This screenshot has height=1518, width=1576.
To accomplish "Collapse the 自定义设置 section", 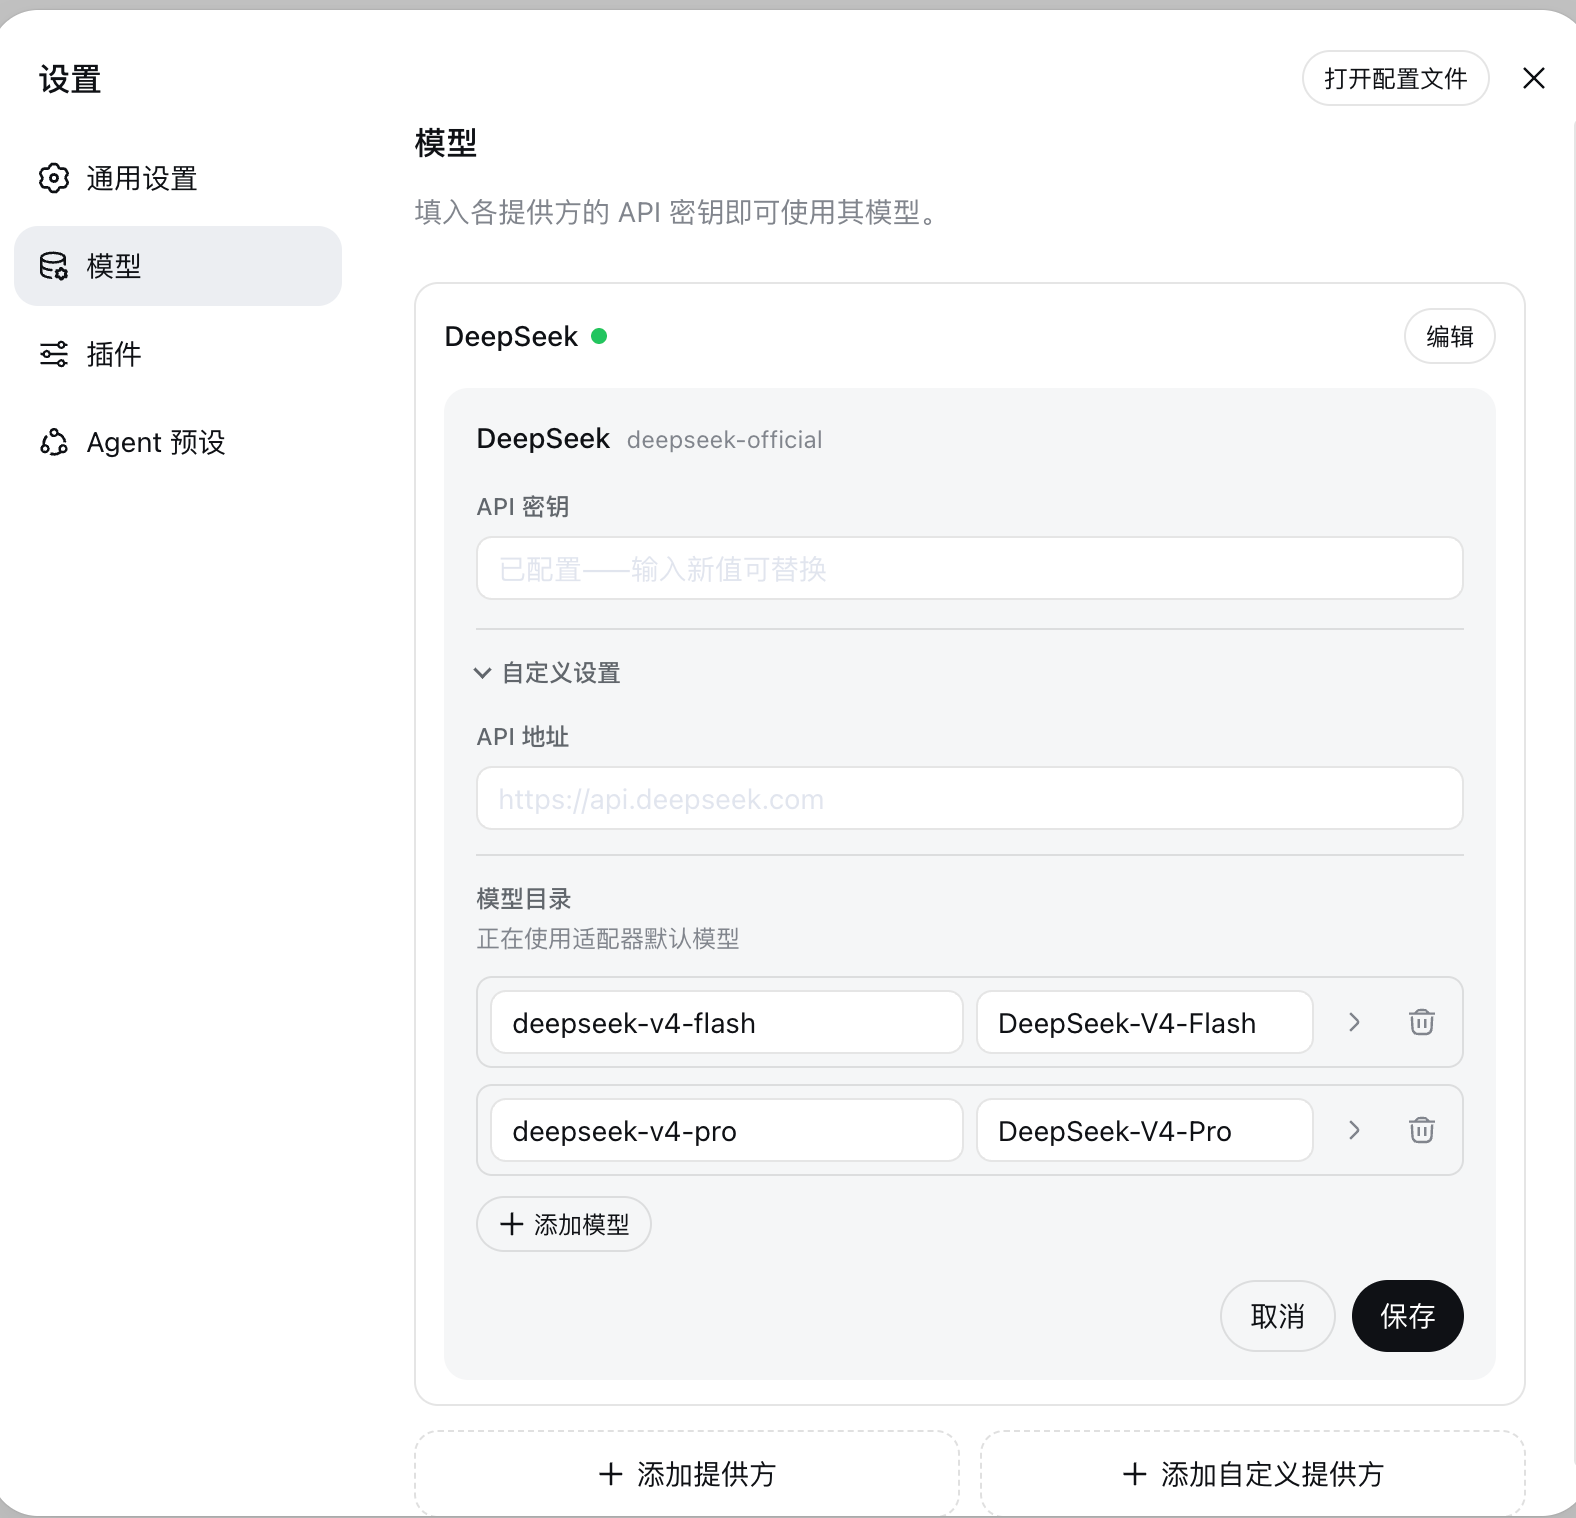I will pyautogui.click(x=548, y=673).
